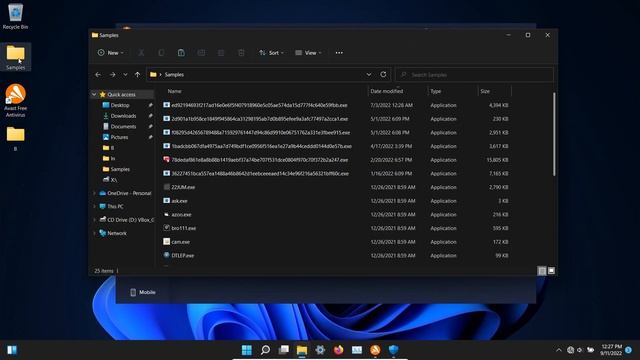Go back with the back arrow

(98, 75)
